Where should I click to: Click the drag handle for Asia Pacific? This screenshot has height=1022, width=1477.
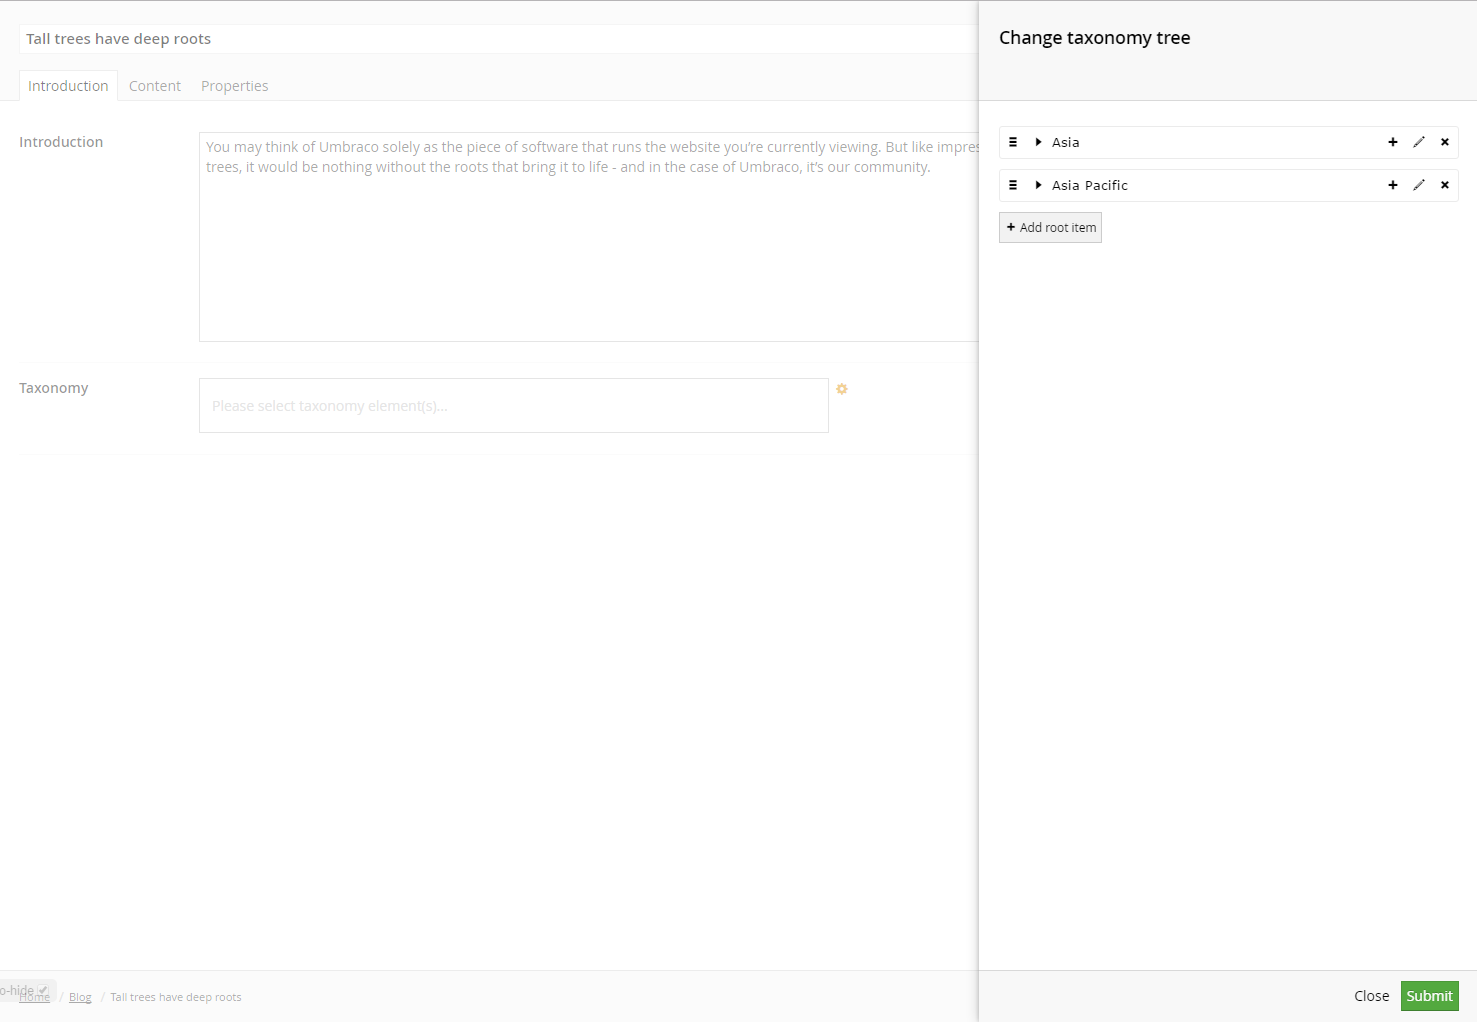coord(1013,185)
